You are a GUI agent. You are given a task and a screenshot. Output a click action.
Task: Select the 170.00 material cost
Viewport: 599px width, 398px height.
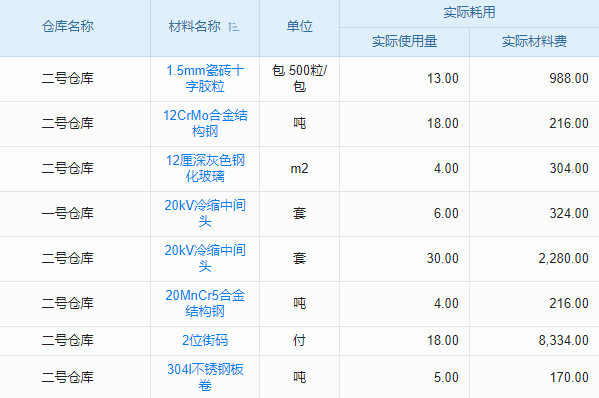pyautogui.click(x=569, y=377)
